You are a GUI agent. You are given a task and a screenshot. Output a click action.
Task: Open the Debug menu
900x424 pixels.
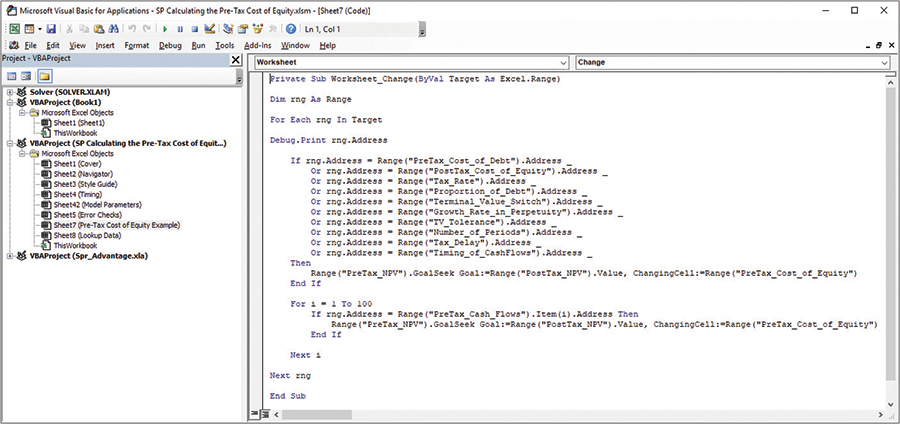pyautogui.click(x=170, y=45)
